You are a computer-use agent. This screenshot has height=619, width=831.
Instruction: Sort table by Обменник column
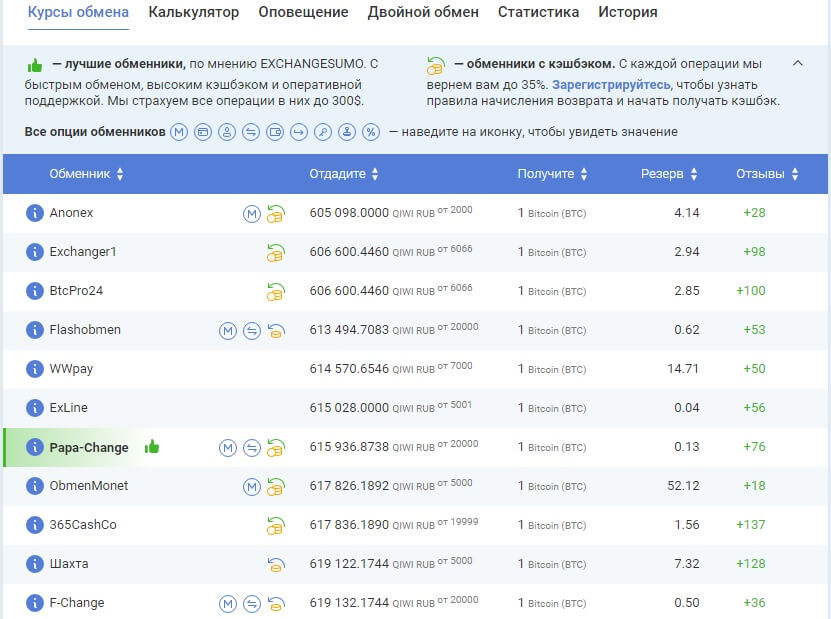[x=86, y=174]
